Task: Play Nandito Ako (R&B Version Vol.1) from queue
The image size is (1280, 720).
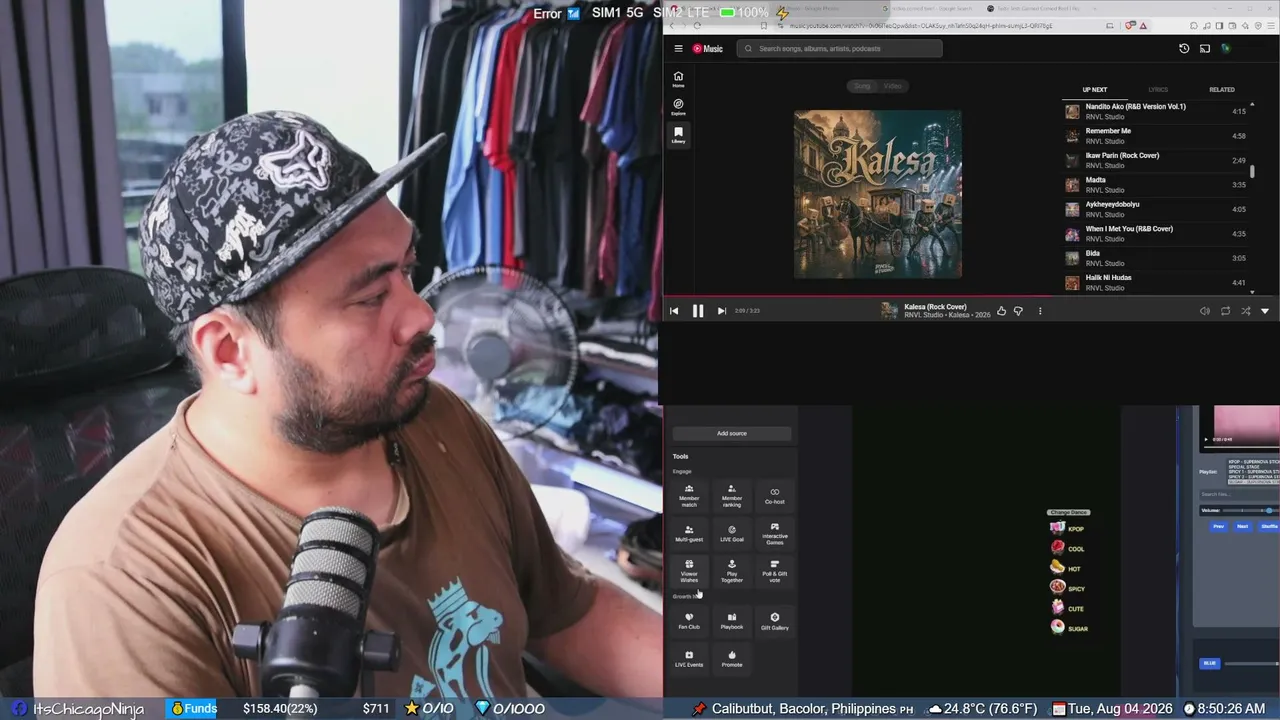Action: pos(1156,111)
